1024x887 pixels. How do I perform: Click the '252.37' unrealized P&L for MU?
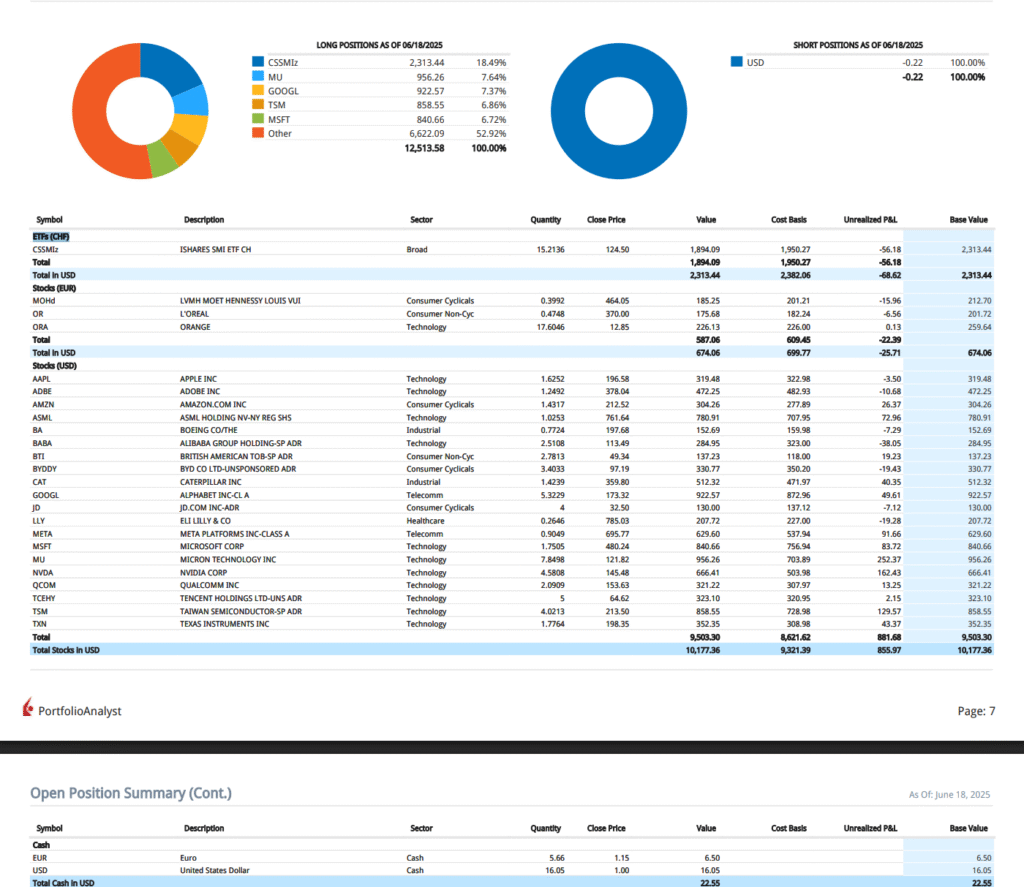[887, 560]
